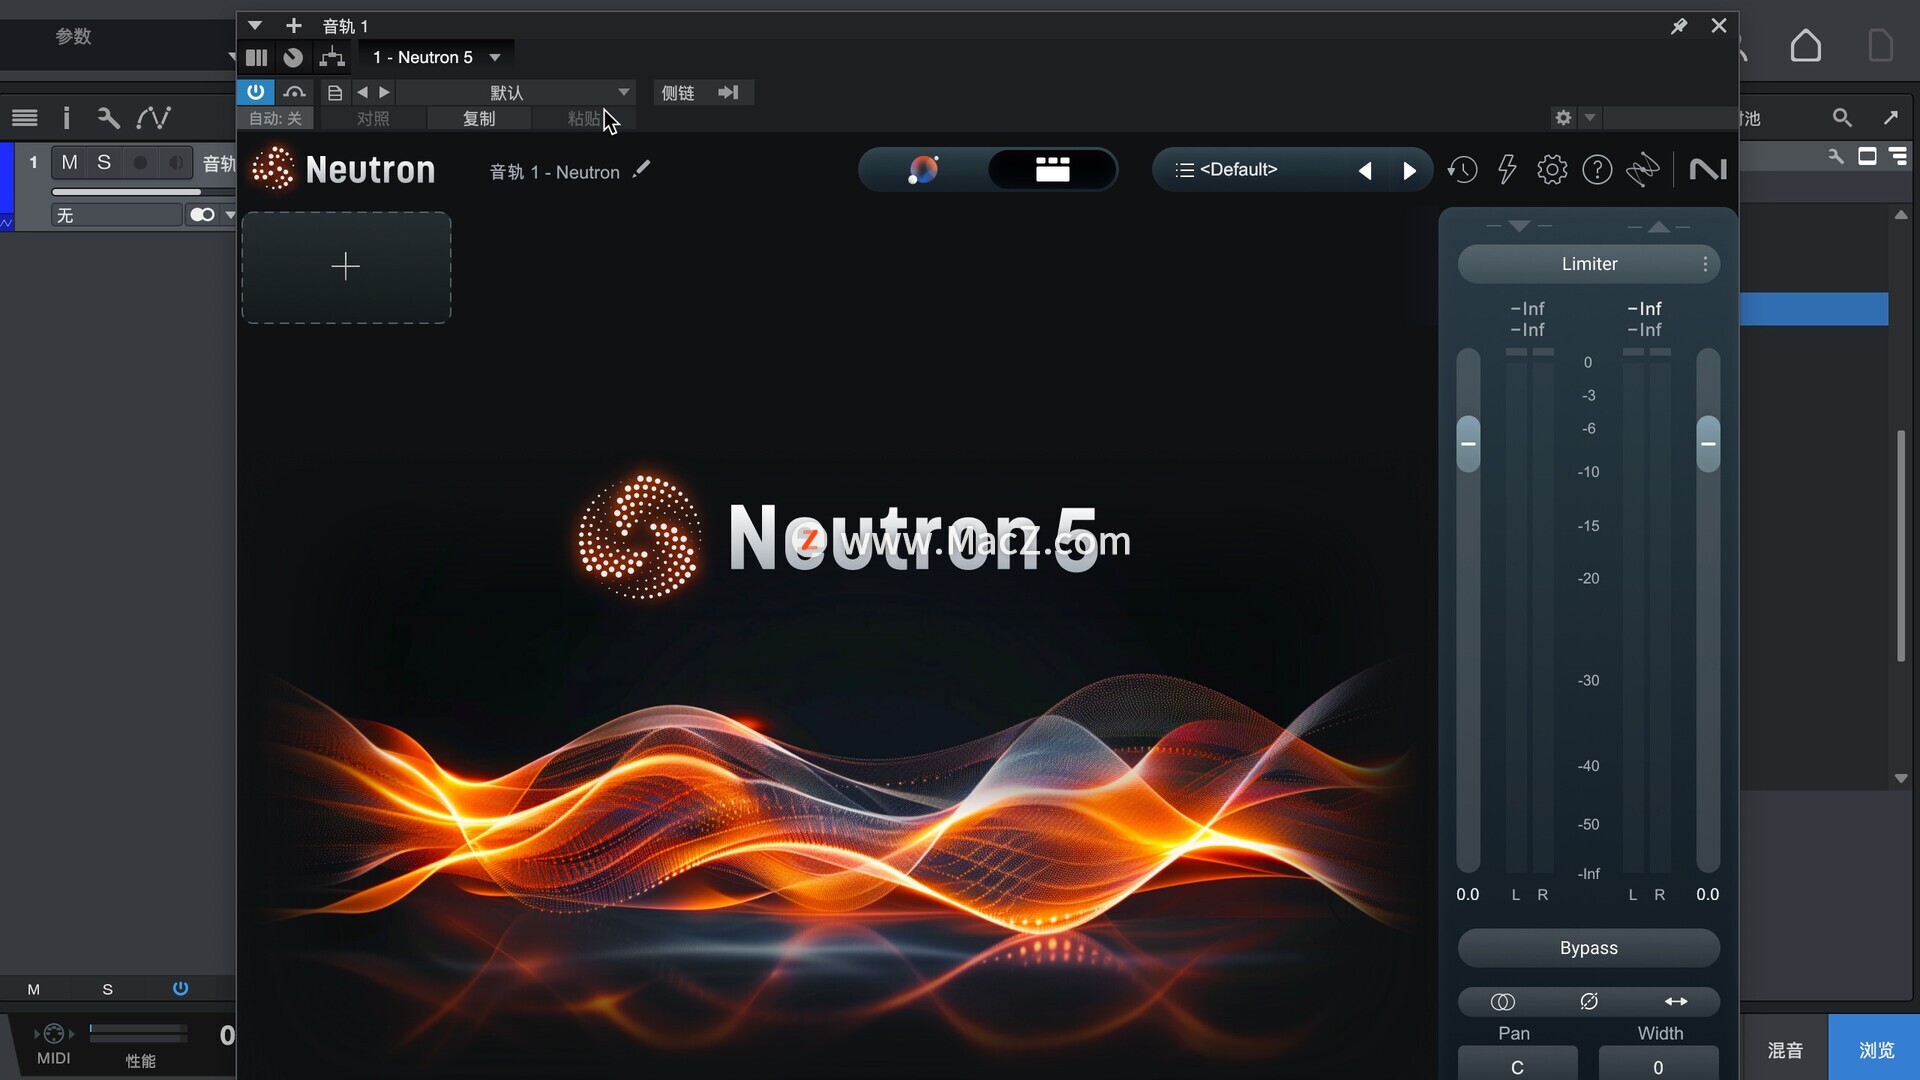
Task: Select previous Neutron preset arrow
Action: click(x=1365, y=171)
